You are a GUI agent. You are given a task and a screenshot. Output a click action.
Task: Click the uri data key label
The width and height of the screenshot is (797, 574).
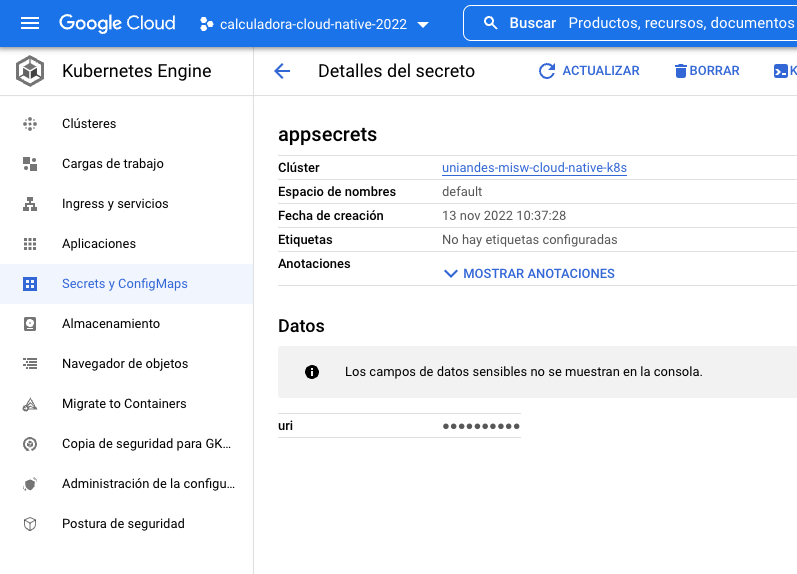click(x=285, y=426)
